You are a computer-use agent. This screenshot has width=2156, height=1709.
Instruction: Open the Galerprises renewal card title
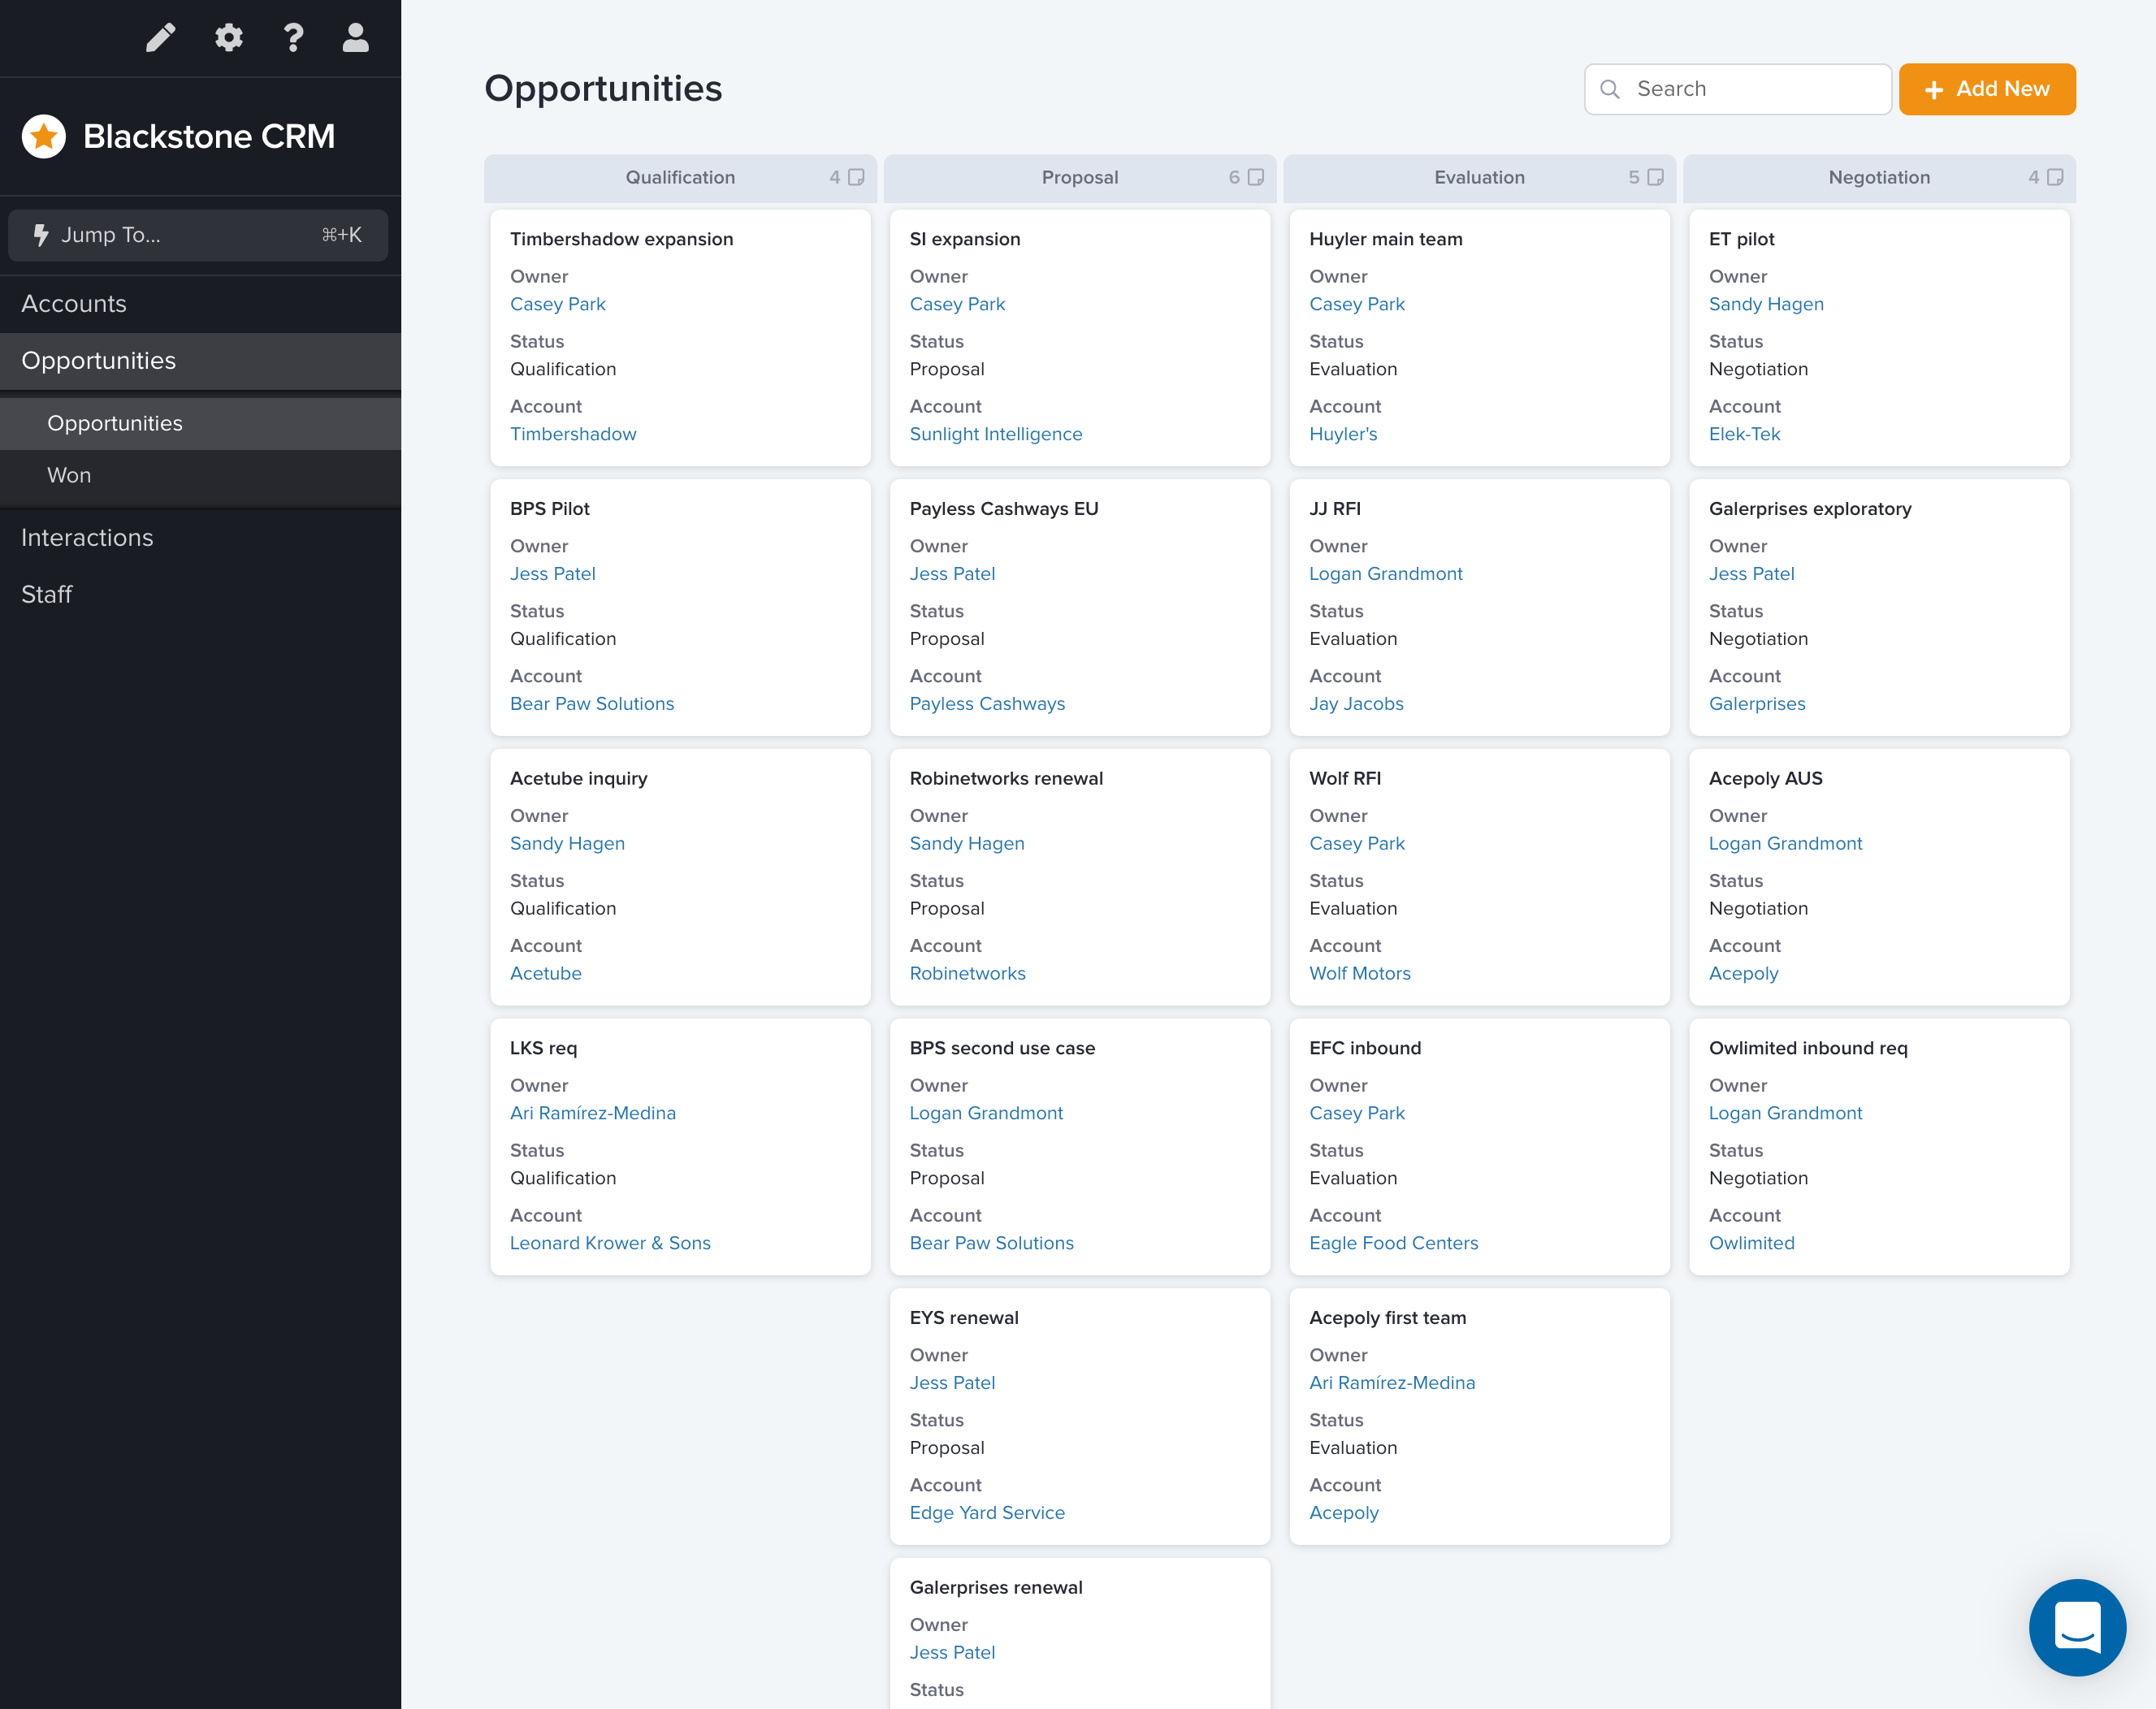996,1588
